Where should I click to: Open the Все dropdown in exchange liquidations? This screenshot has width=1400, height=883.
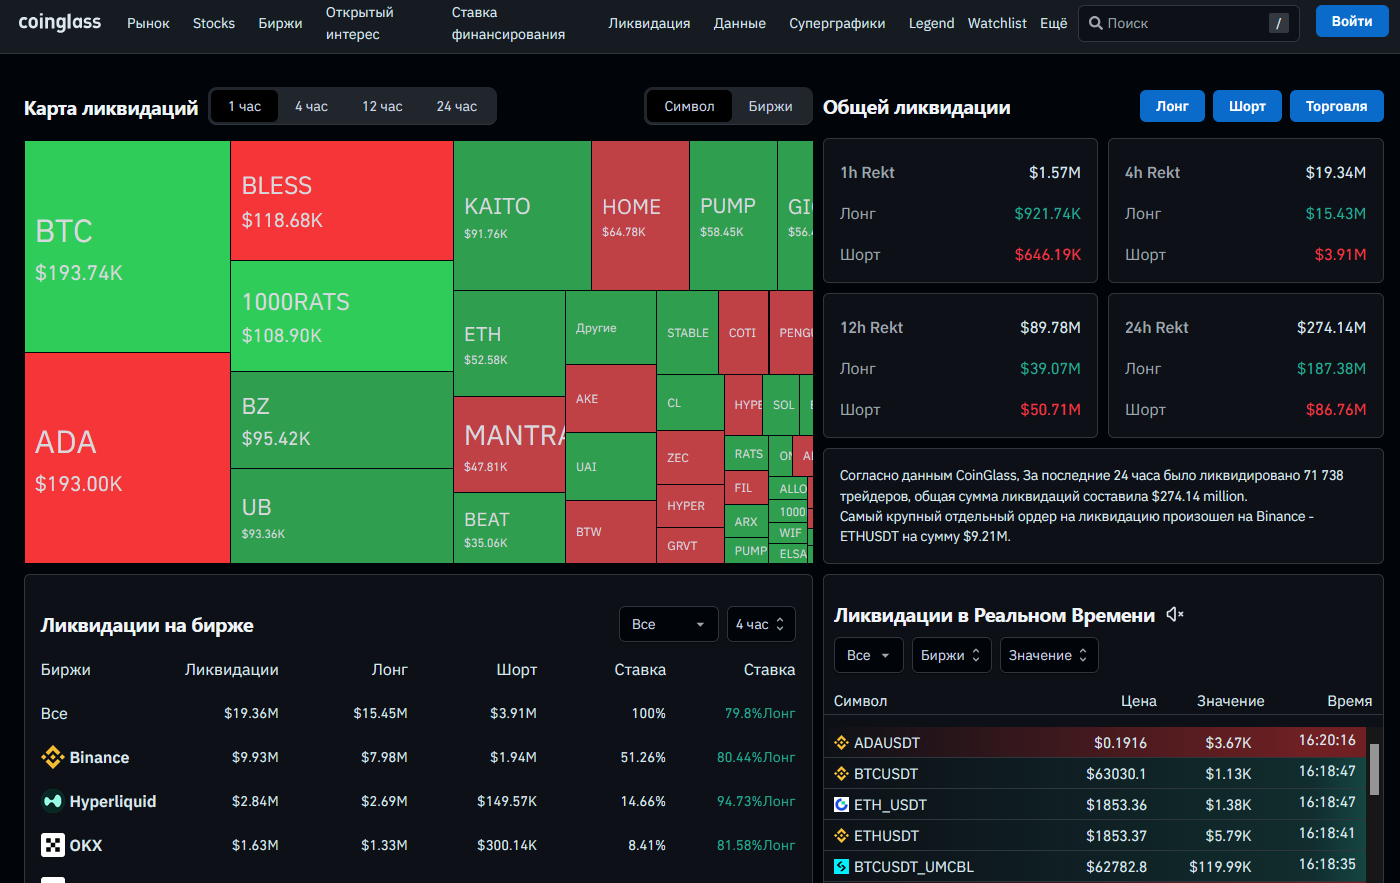pos(669,624)
